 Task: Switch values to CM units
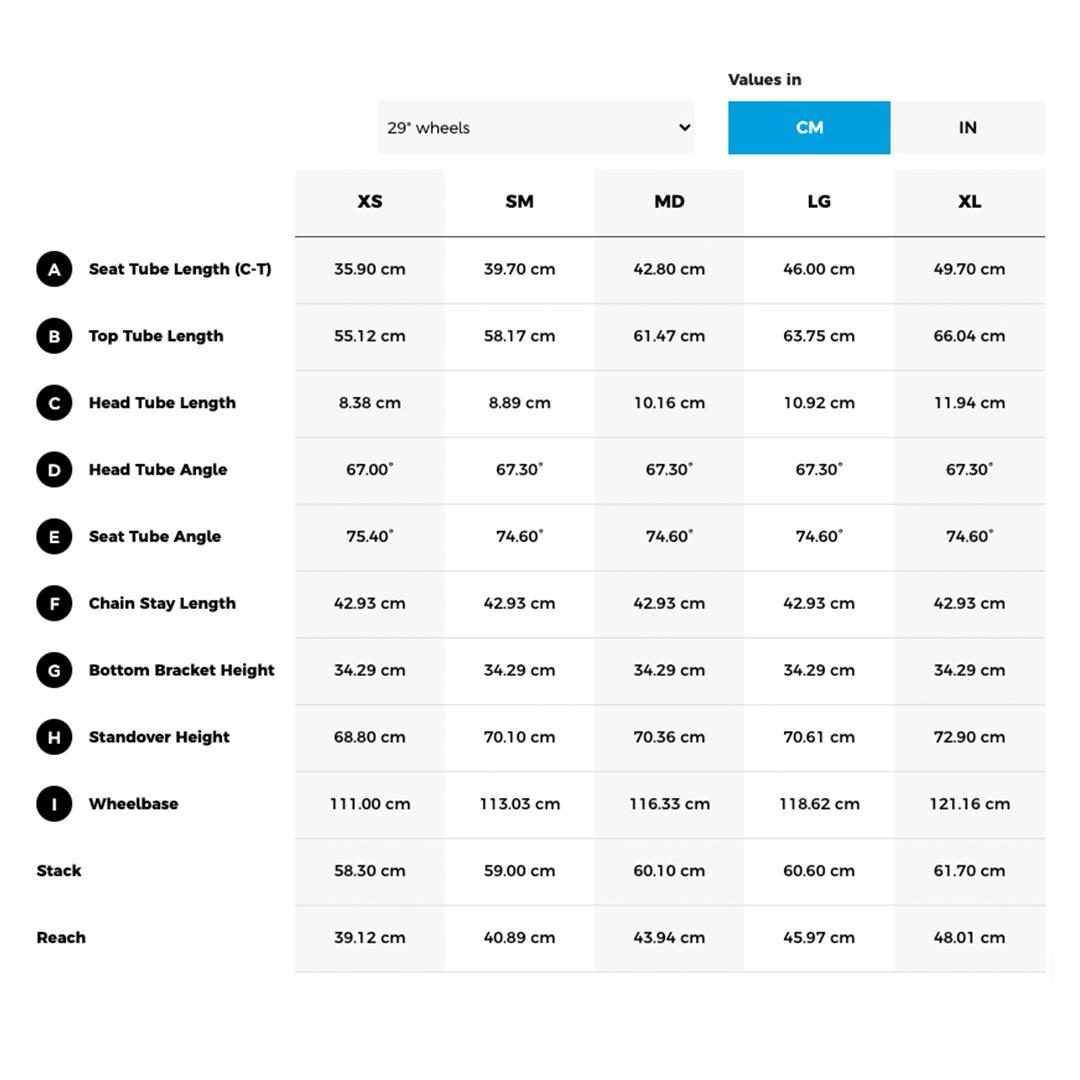809,128
